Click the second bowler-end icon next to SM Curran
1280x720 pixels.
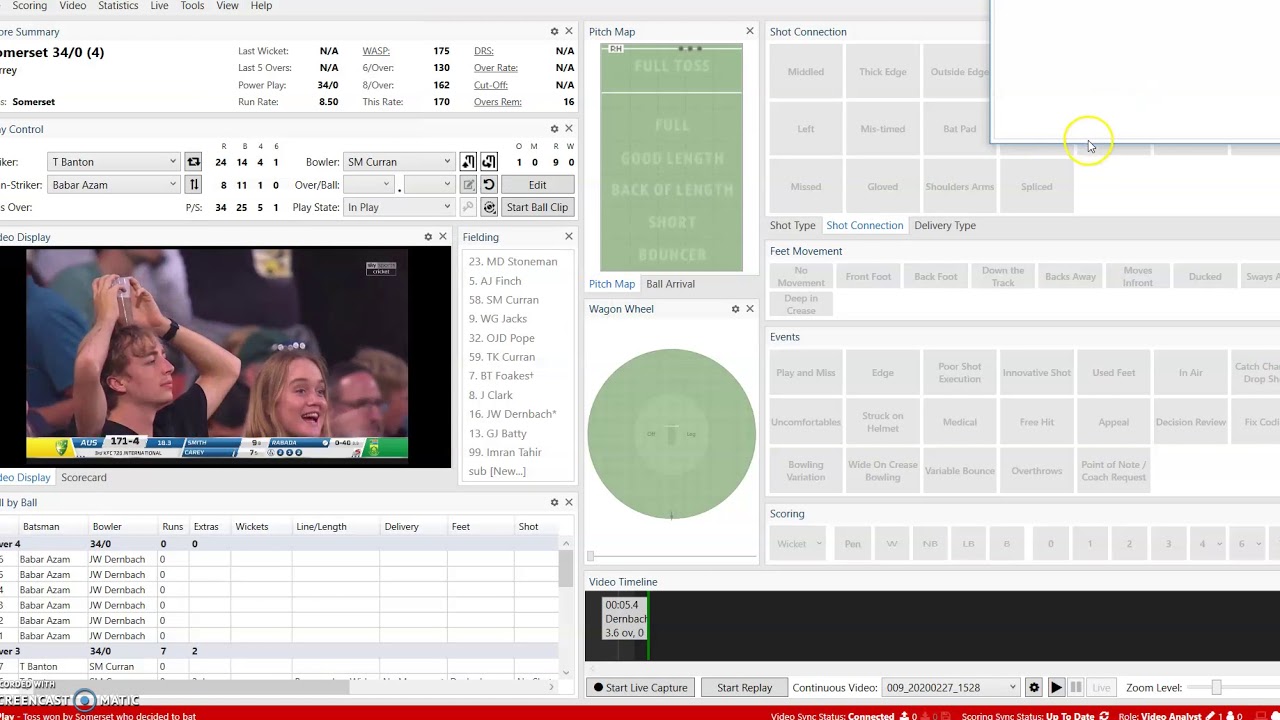click(x=489, y=162)
